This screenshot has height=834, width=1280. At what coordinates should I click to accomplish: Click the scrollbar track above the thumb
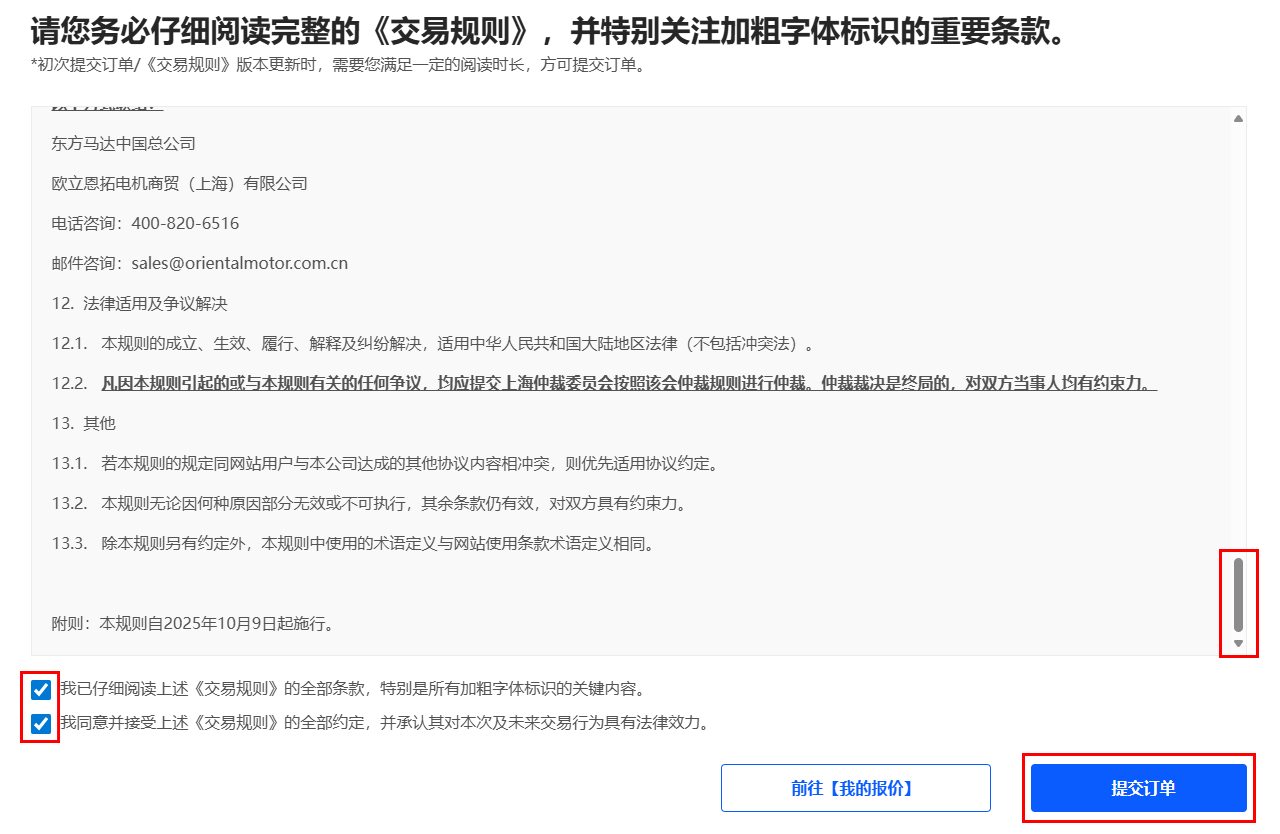pos(1238,340)
